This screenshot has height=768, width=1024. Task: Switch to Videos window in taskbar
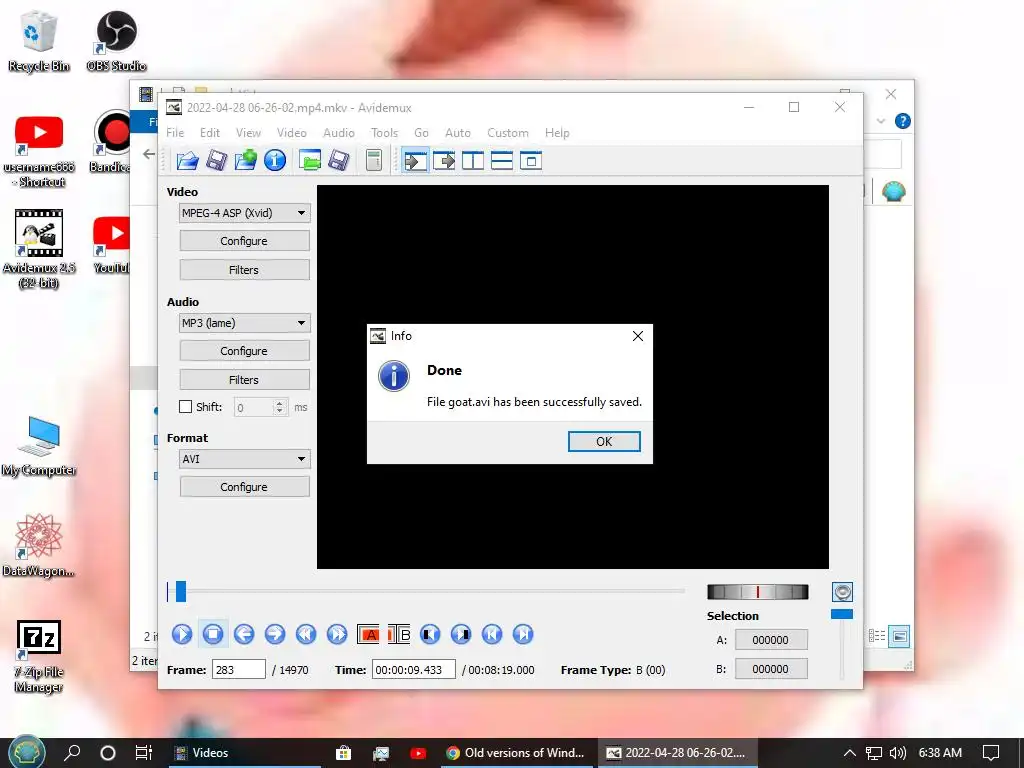[x=245, y=753]
